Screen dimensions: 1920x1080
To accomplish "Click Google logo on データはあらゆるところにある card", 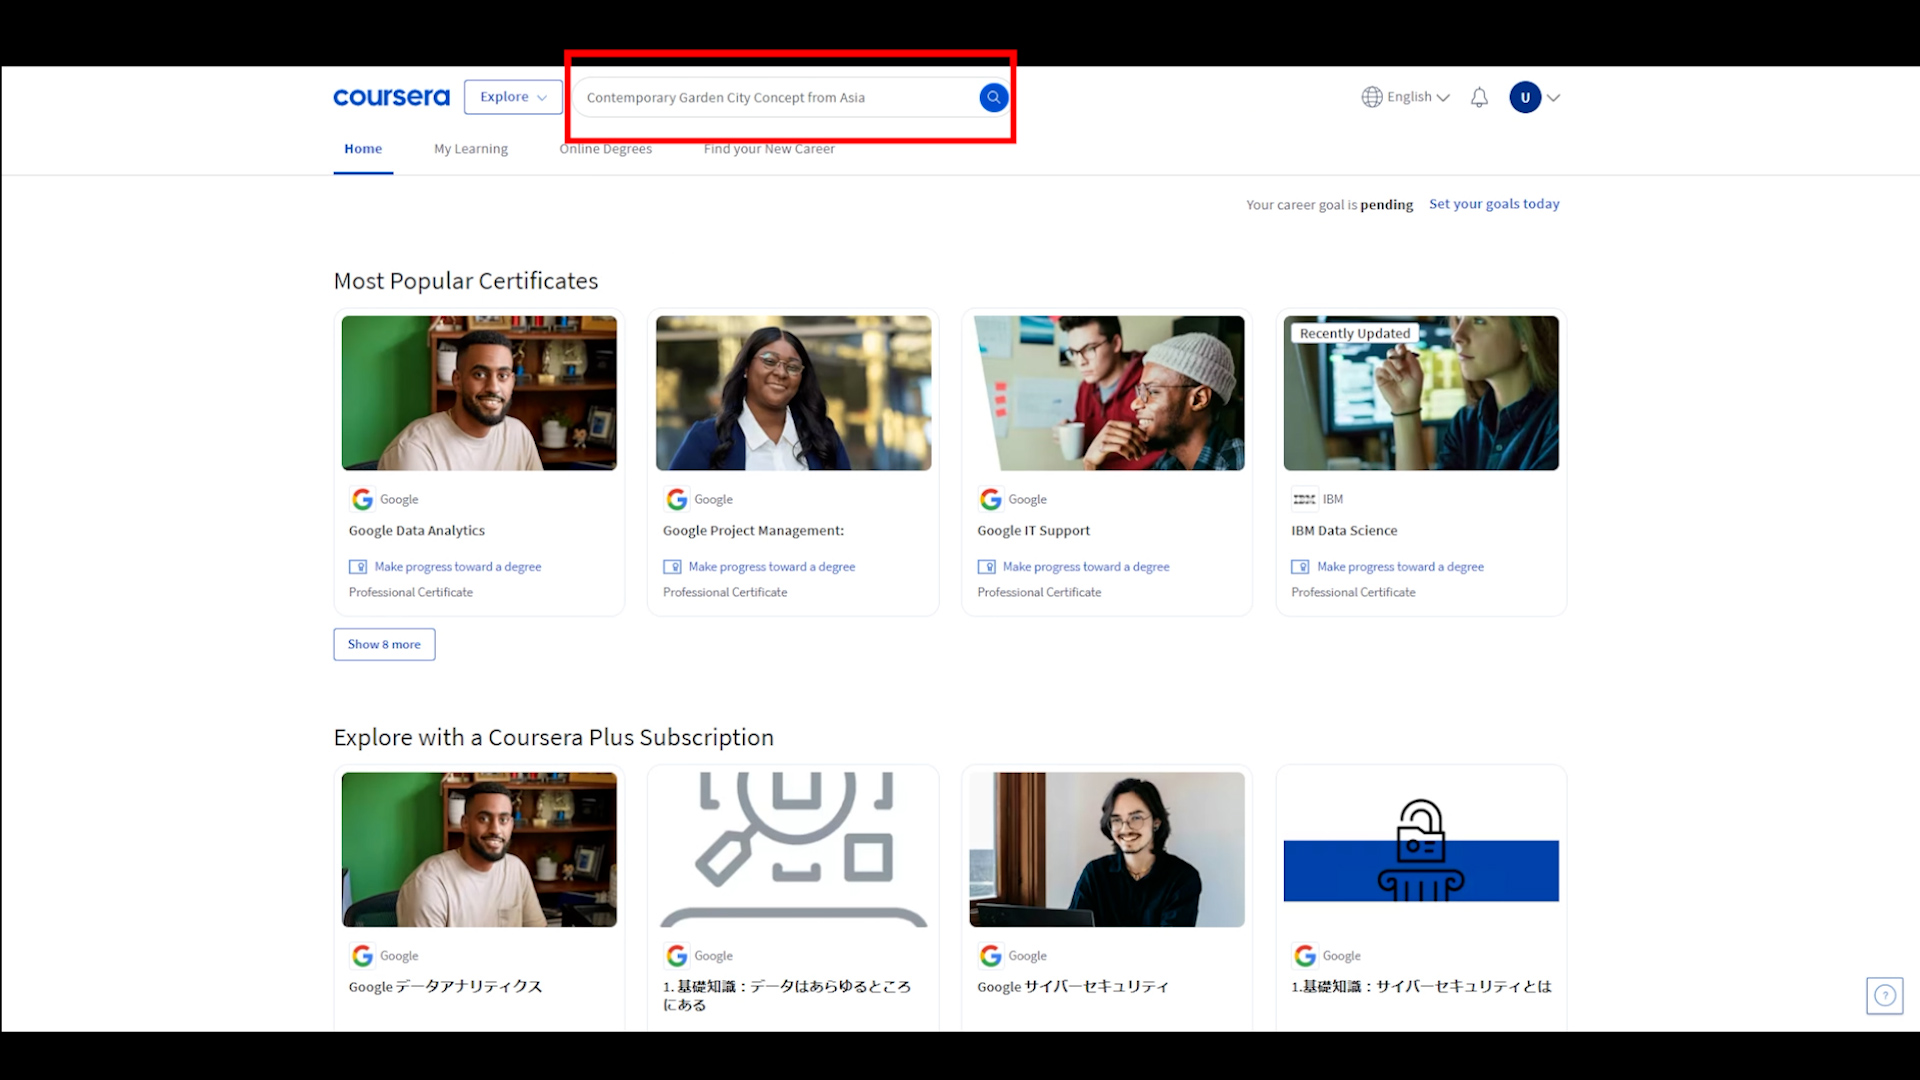I will [676, 956].
